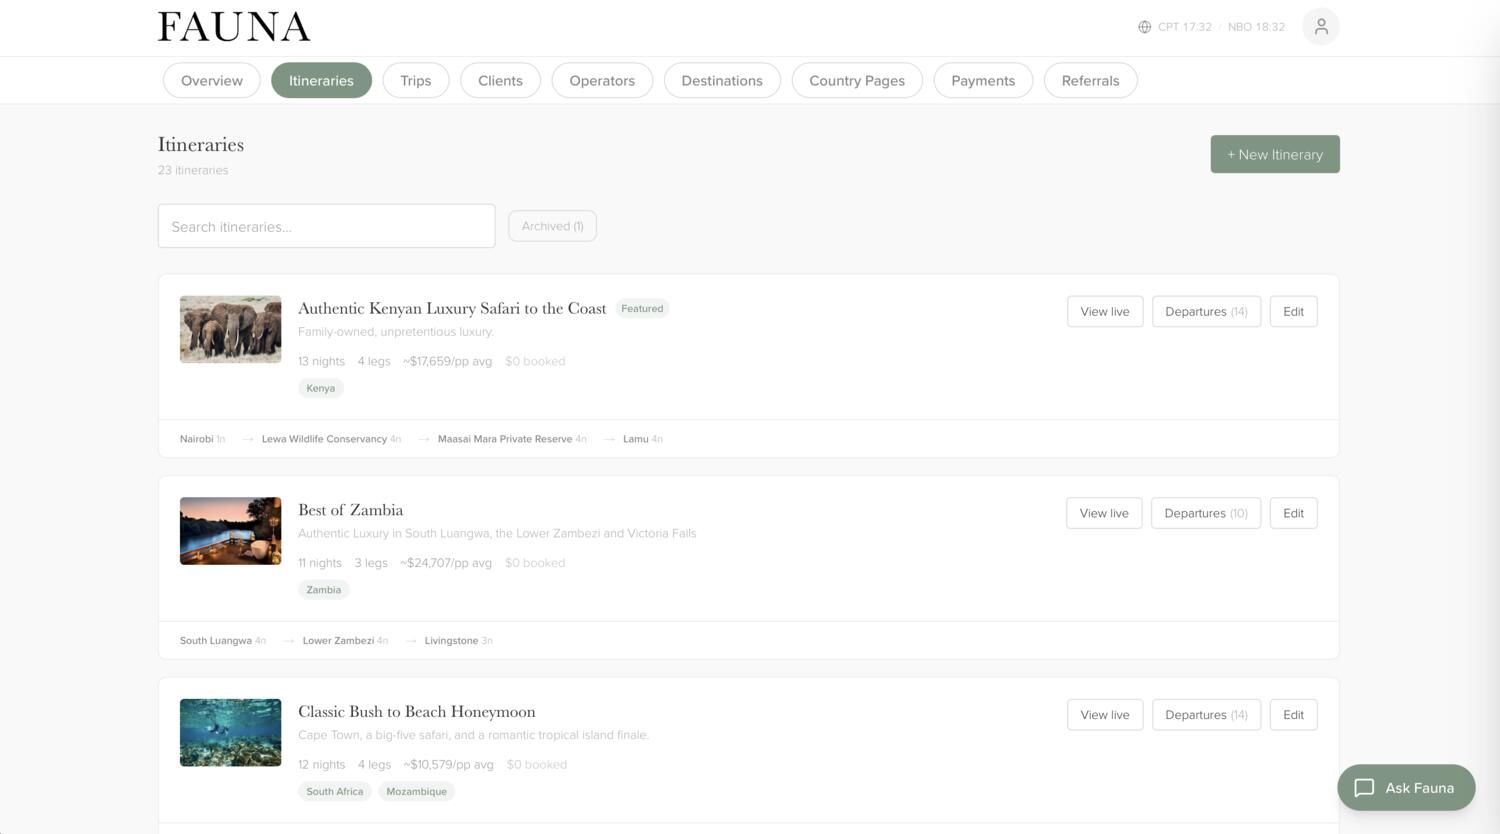Select the Livingstone leg
This screenshot has width=1500, height=834.
[x=458, y=641]
